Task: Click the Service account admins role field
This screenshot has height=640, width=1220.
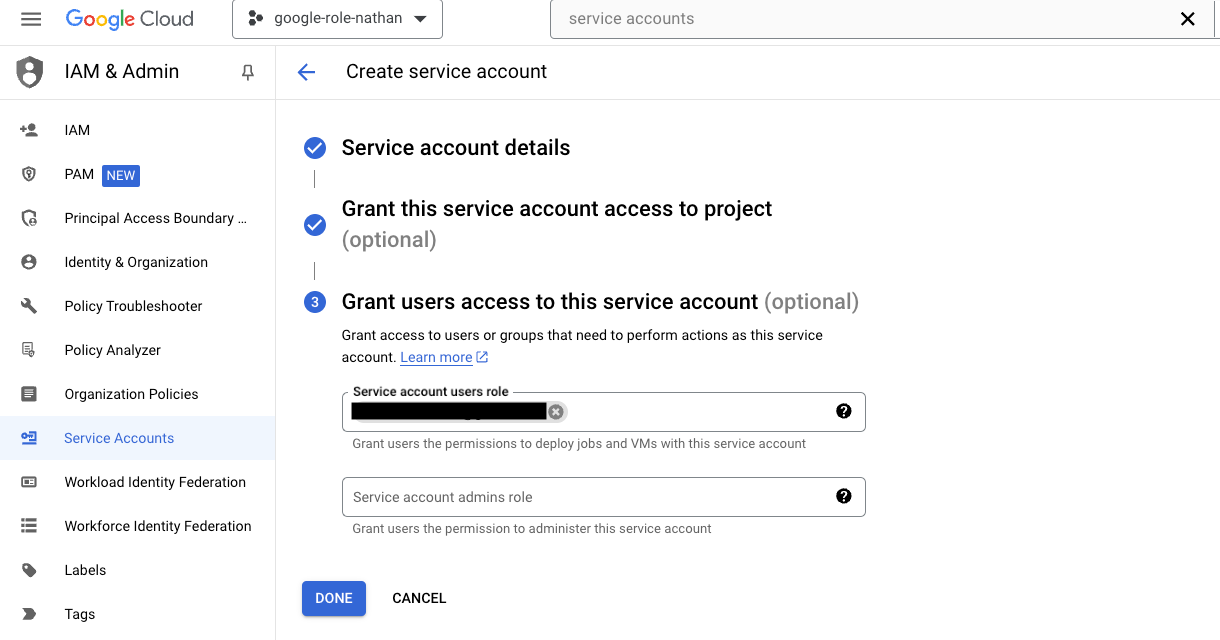Action: [x=603, y=497]
